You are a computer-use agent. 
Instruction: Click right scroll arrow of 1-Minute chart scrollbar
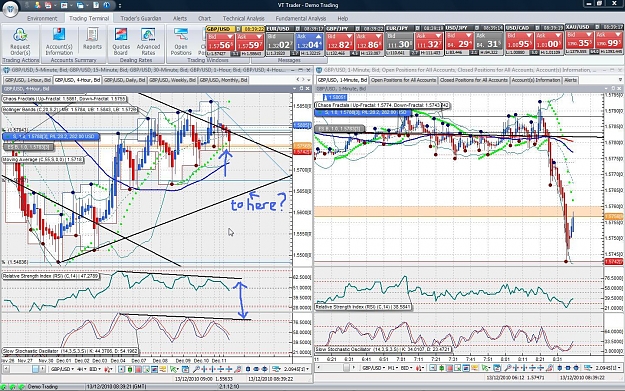pos(354,368)
